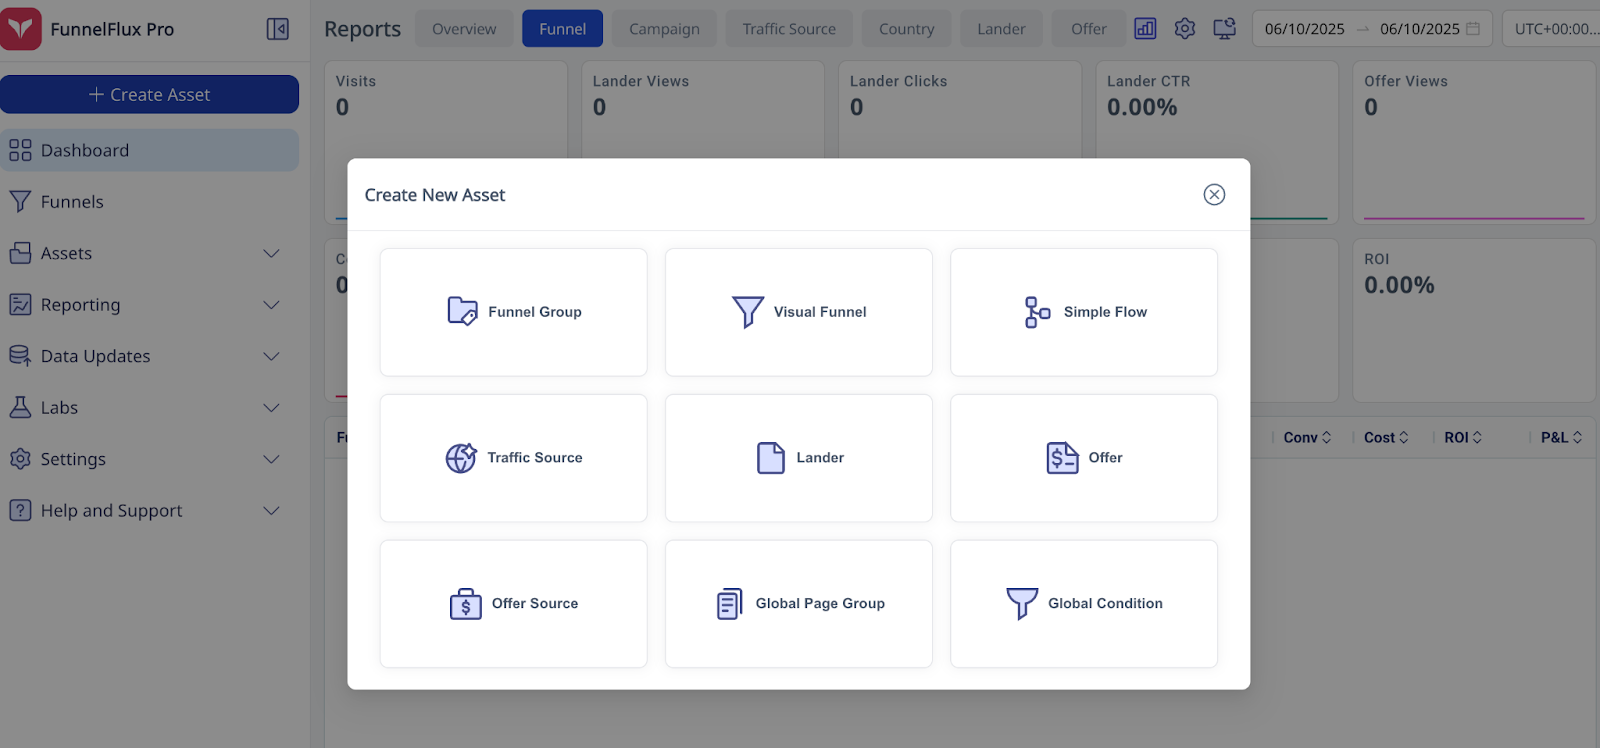Select the Funnel Group folder icon
Image resolution: width=1600 pixels, height=748 pixels.
click(462, 312)
